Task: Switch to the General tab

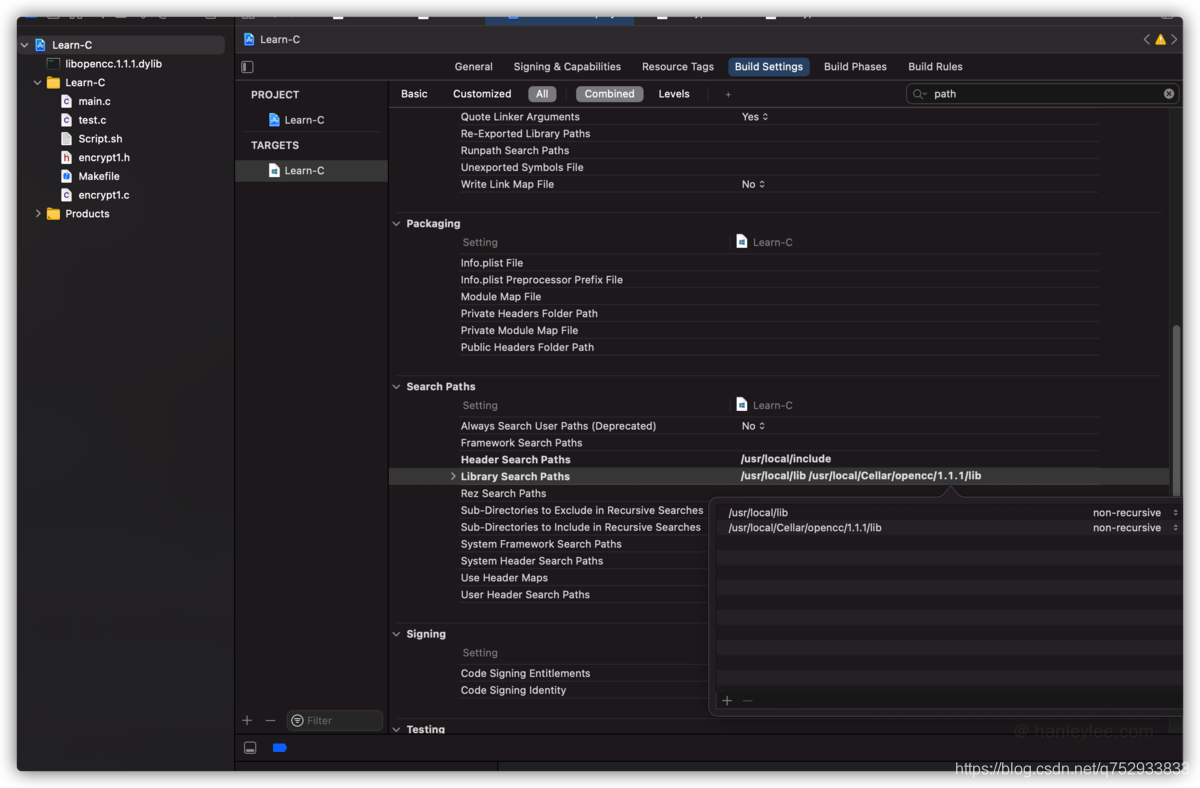Action: click(x=473, y=67)
